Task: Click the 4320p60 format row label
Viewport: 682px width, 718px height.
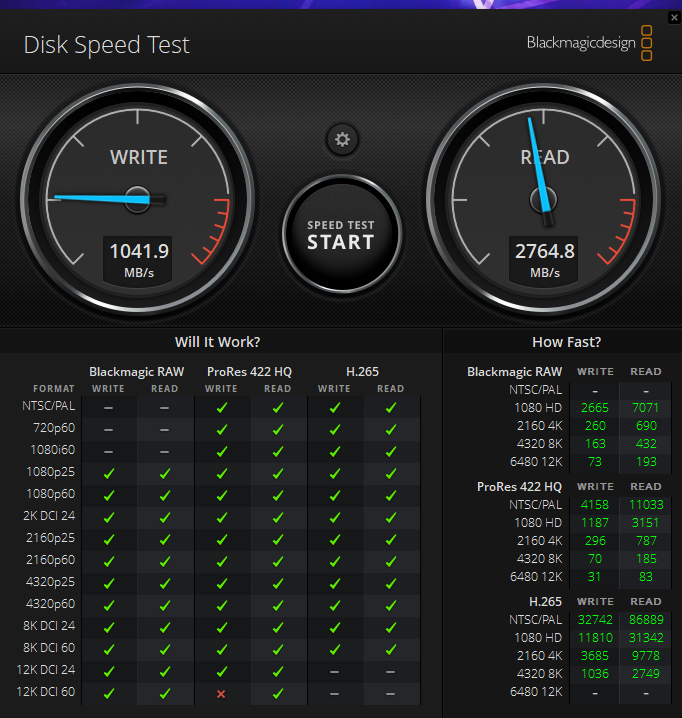Action: tap(51, 604)
